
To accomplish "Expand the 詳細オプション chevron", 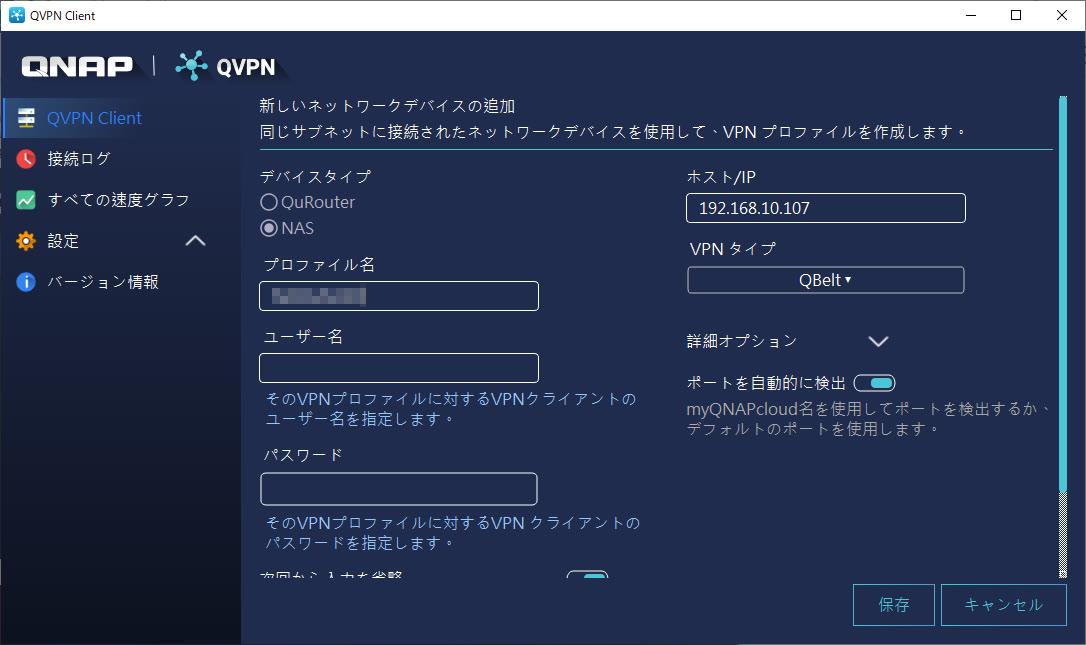I will click(878, 341).
